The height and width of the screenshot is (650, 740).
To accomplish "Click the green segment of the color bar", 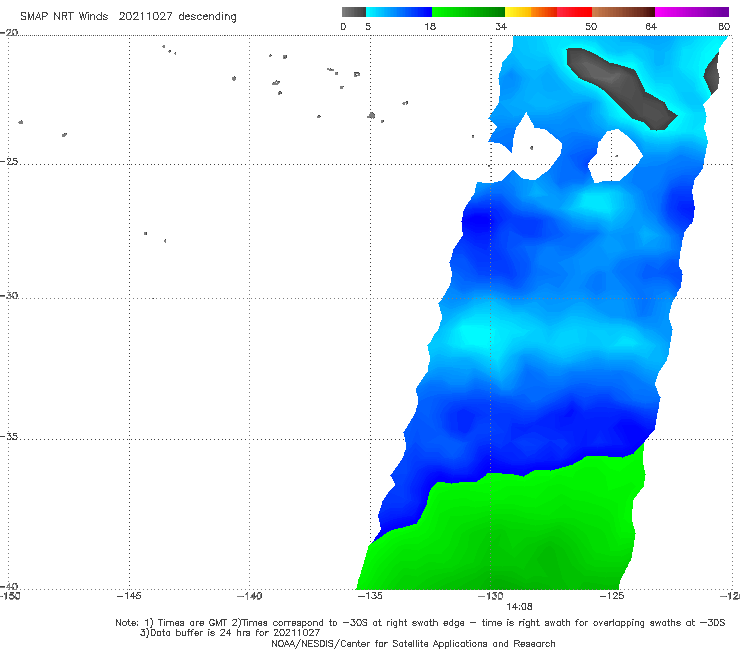I will (x=468, y=12).
